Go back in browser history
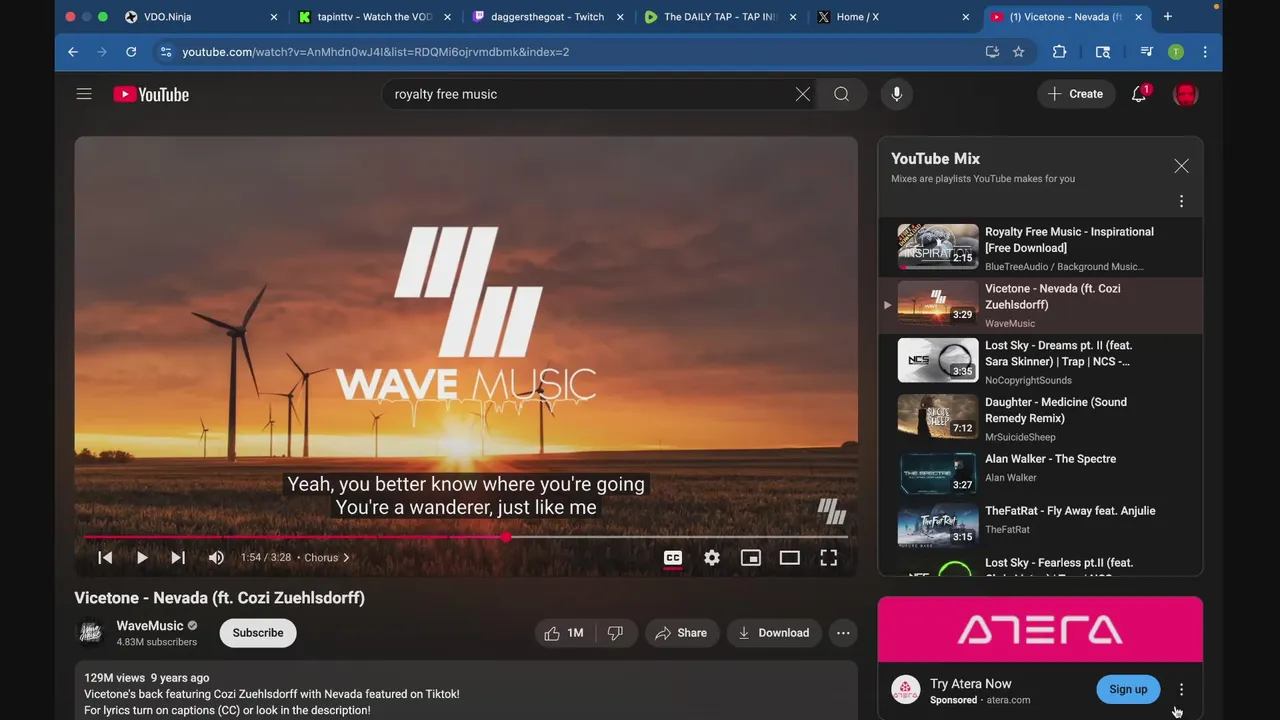 pos(73,52)
